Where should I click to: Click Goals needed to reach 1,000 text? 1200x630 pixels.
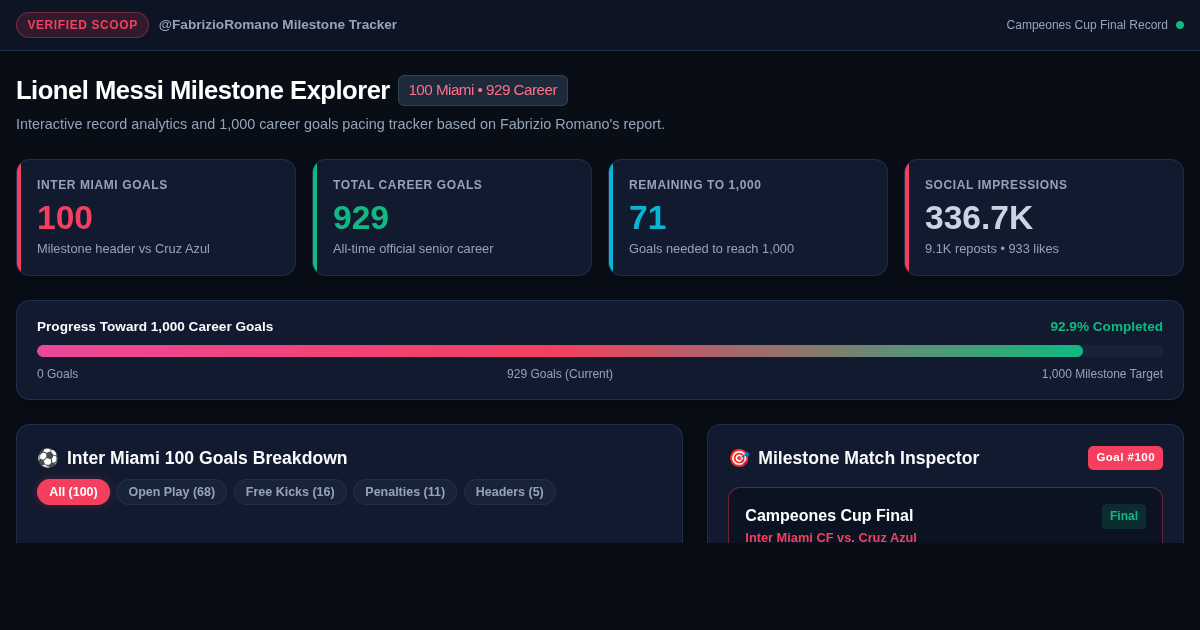point(711,248)
